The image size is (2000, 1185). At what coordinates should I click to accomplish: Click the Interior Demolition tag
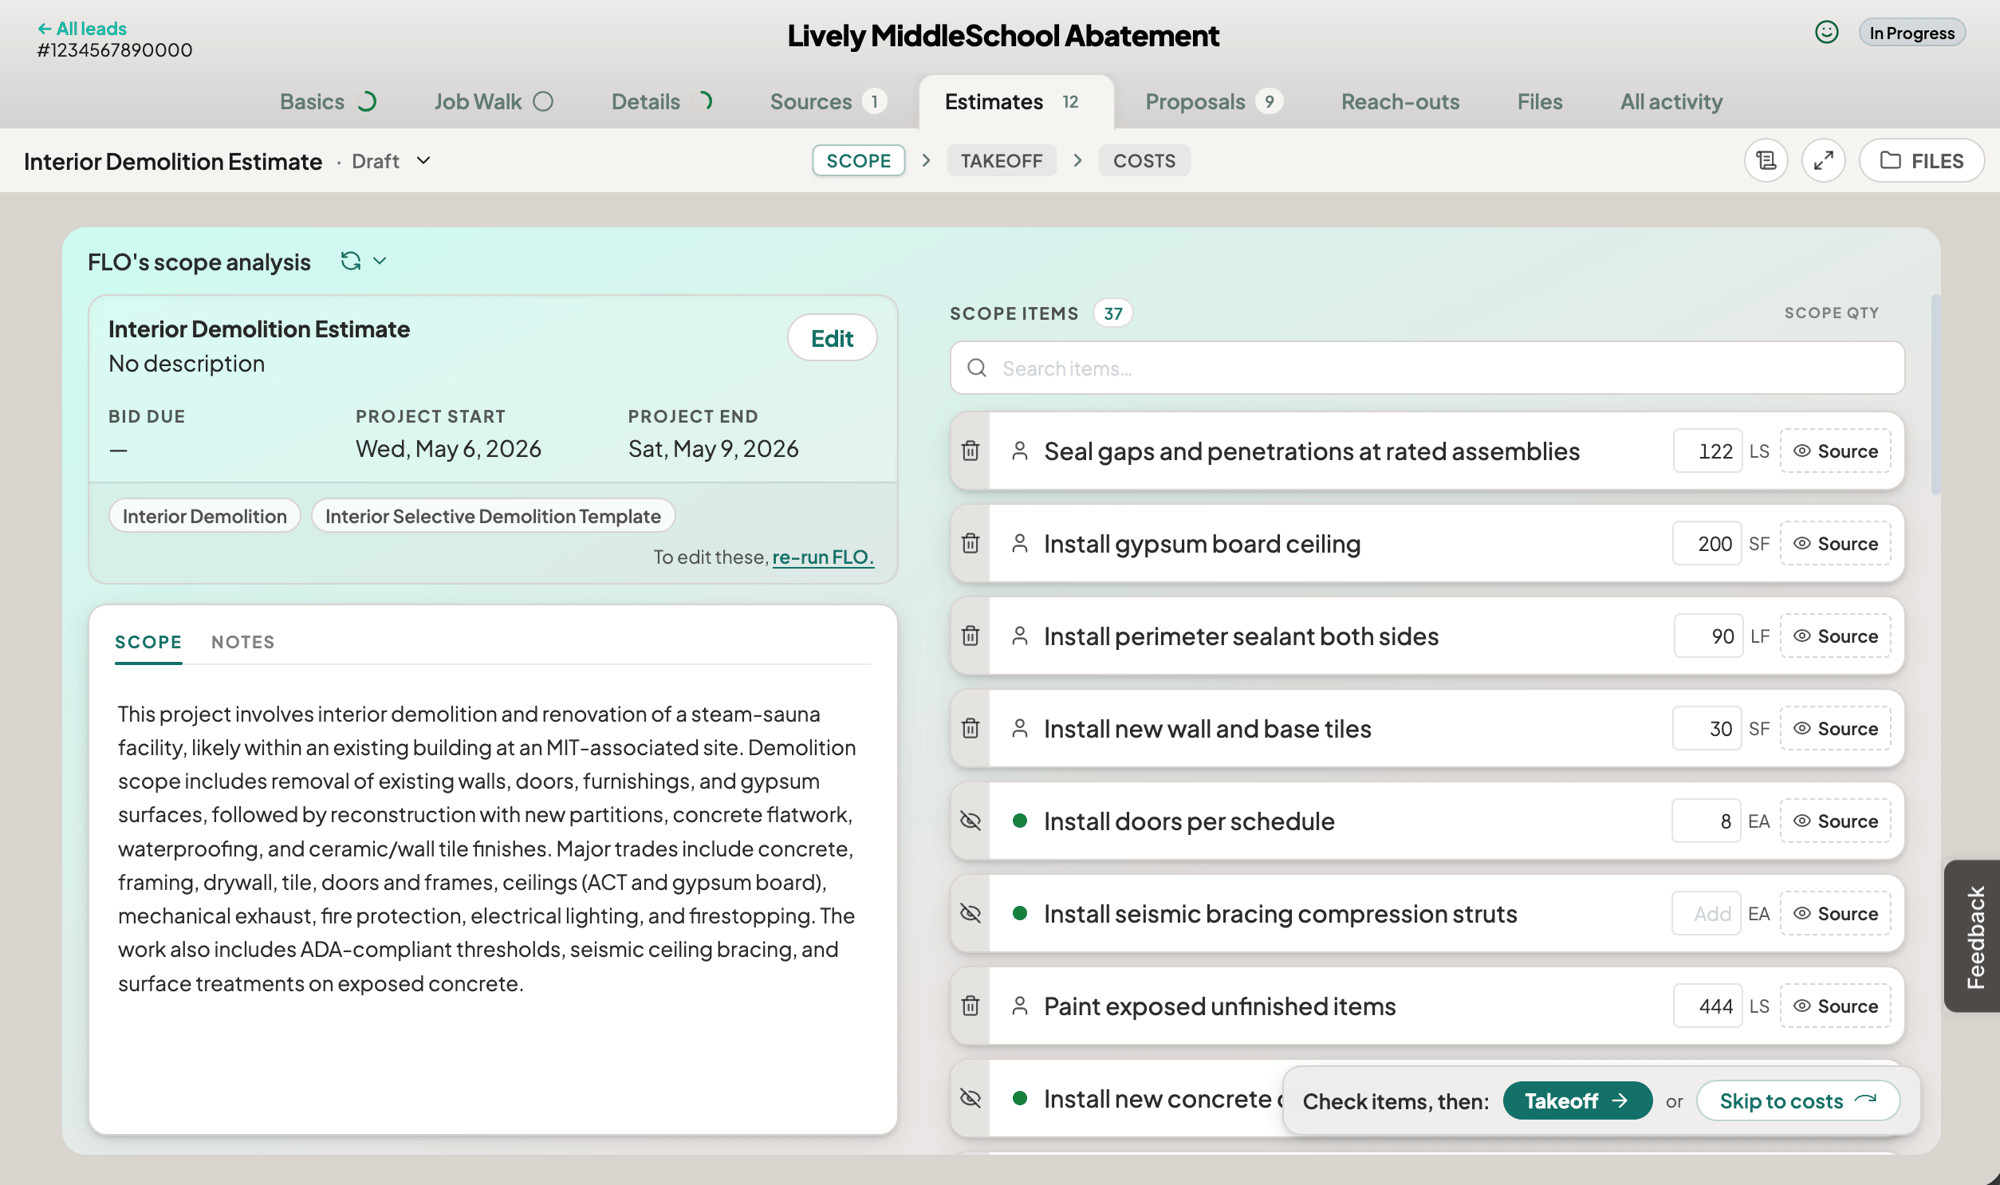click(x=205, y=516)
